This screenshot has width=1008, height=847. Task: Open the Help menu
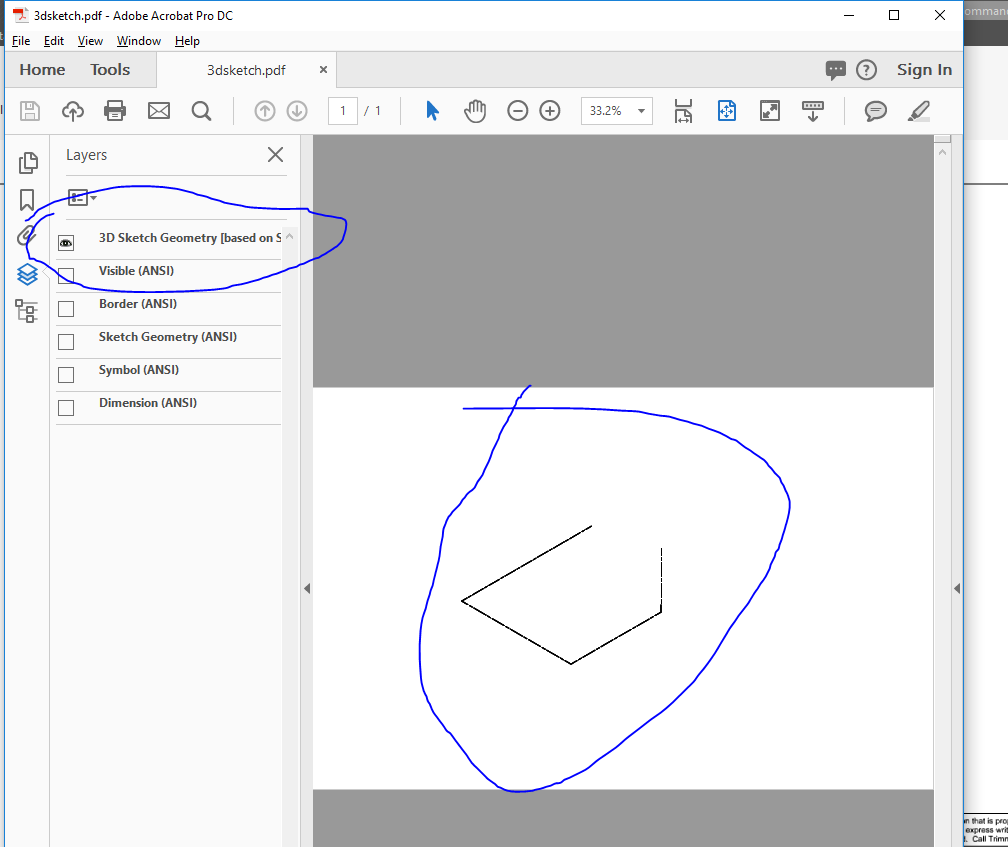[x=187, y=41]
